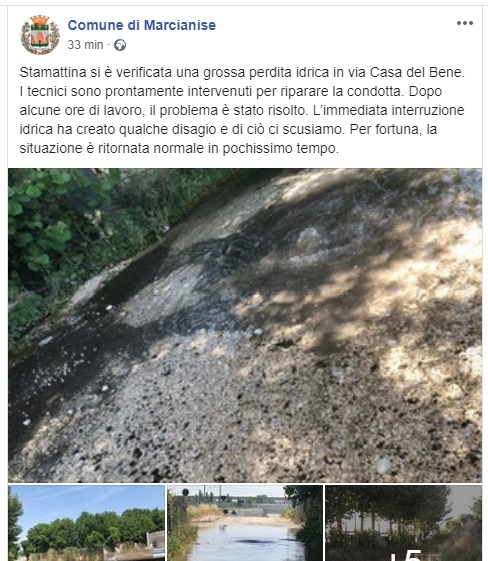Click the public globe privacy icon
Screen dimensions: 488x561
click(120, 45)
